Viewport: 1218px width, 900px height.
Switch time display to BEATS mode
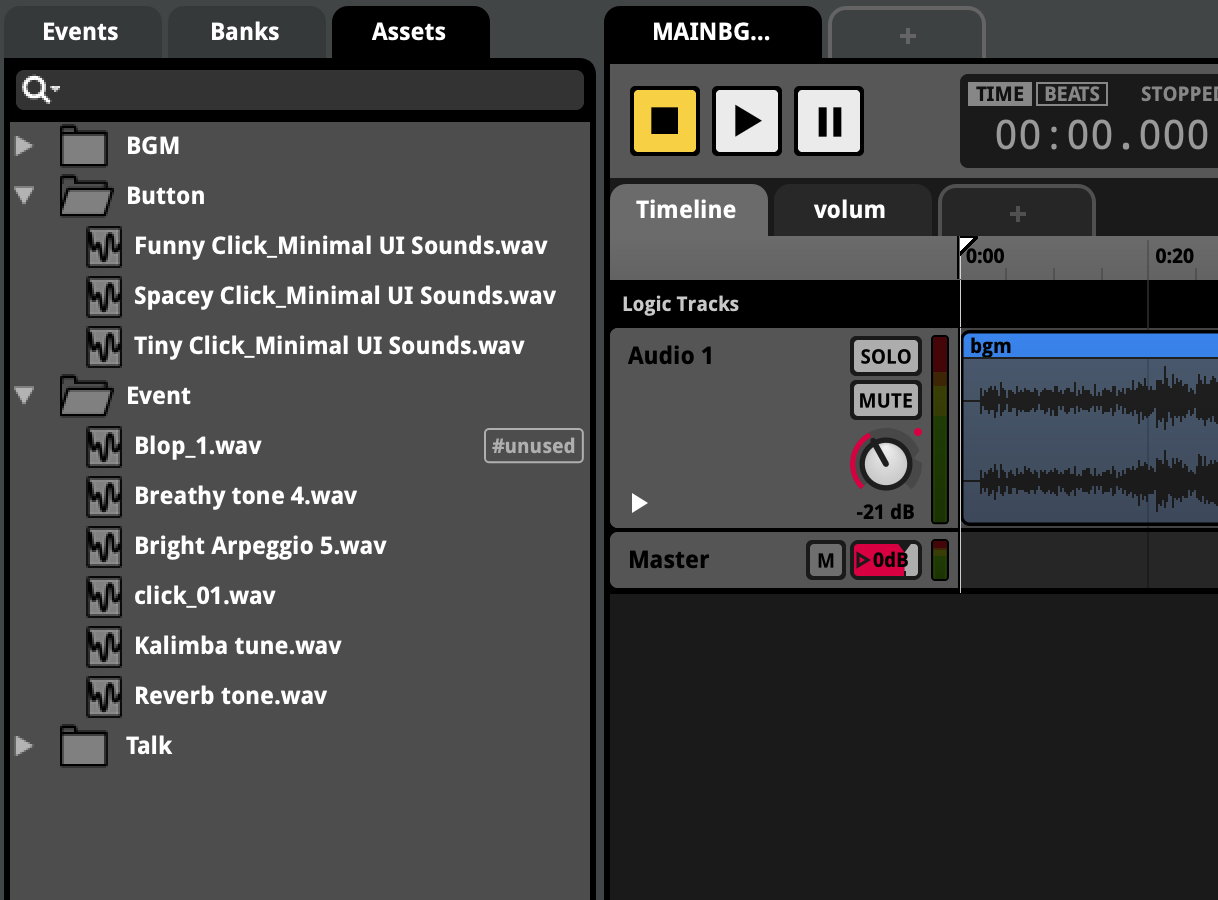click(1072, 94)
